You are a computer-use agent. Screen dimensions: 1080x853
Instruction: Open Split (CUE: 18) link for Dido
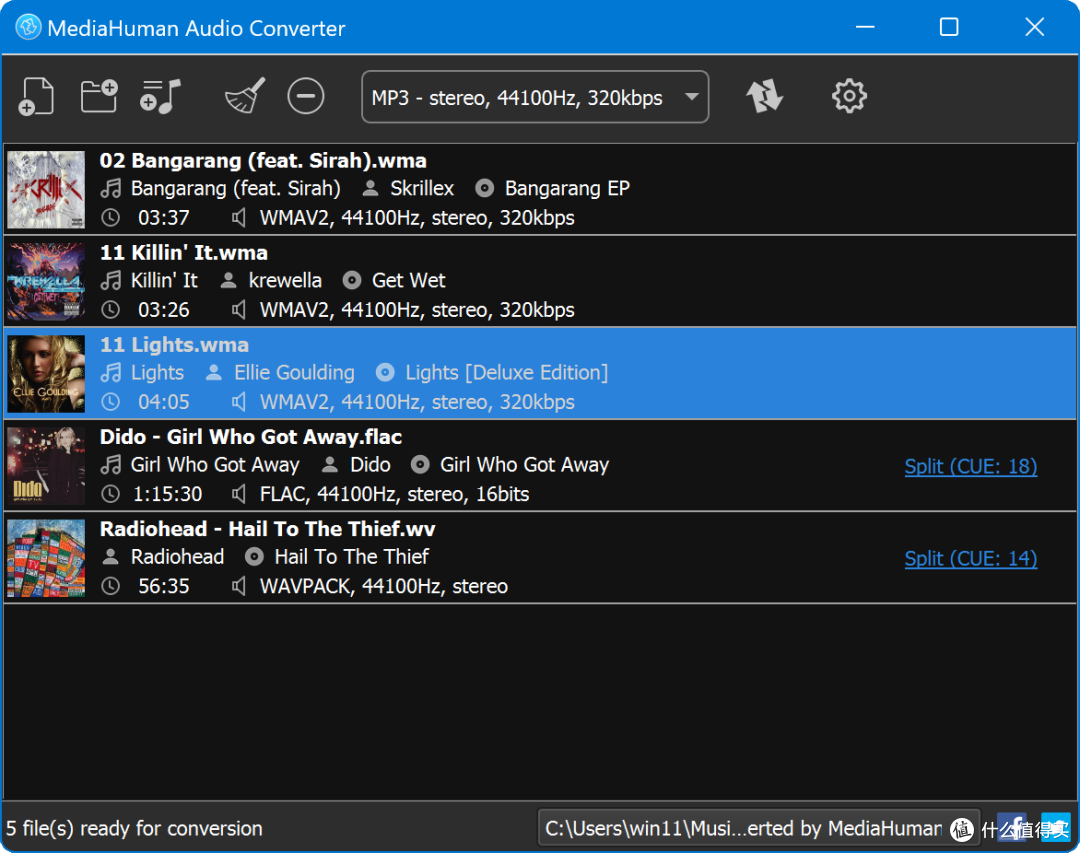point(970,466)
